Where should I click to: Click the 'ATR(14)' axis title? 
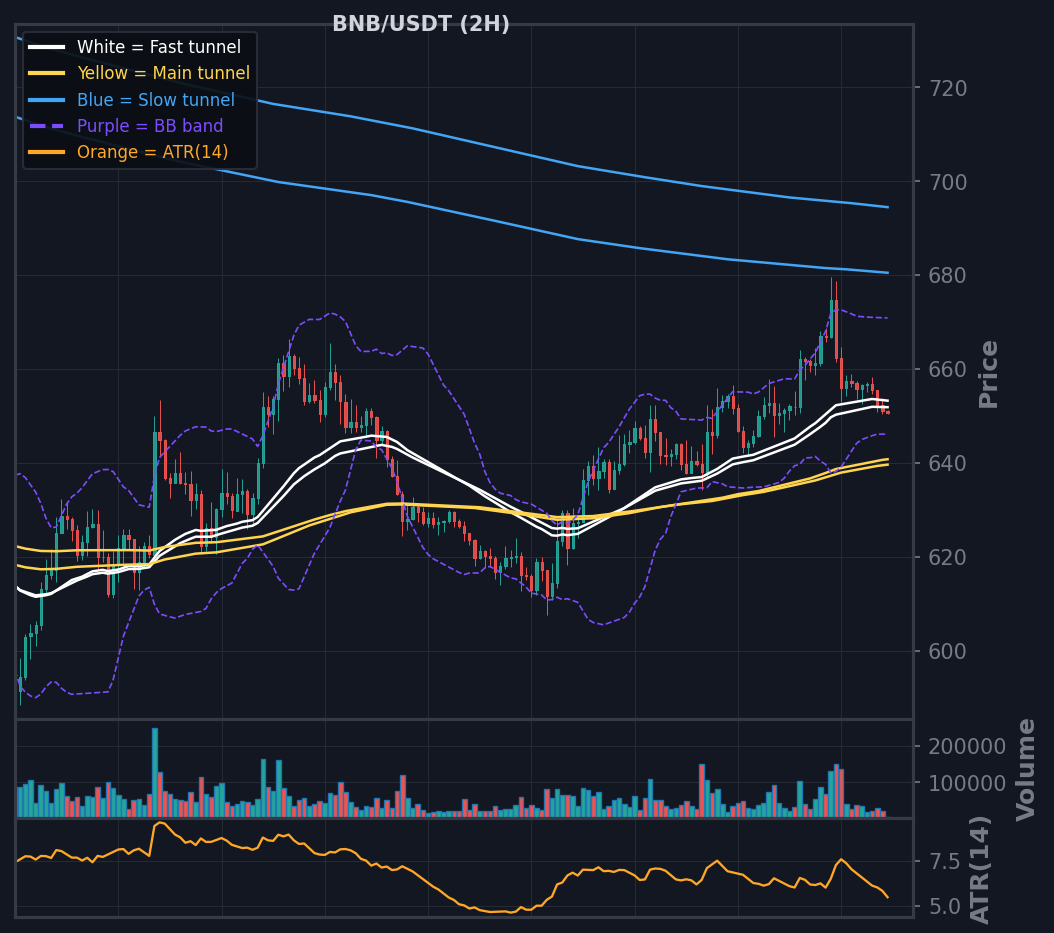[x=981, y=870]
